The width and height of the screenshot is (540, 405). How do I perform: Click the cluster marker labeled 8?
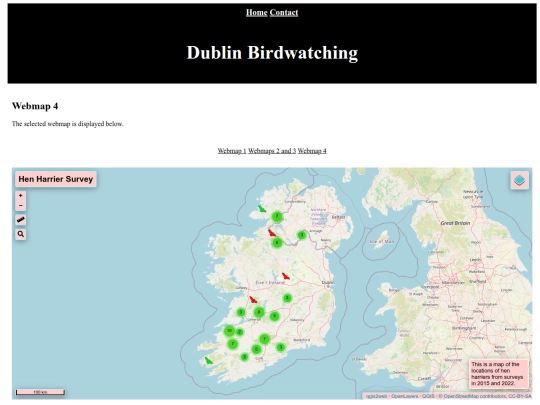coord(259,312)
